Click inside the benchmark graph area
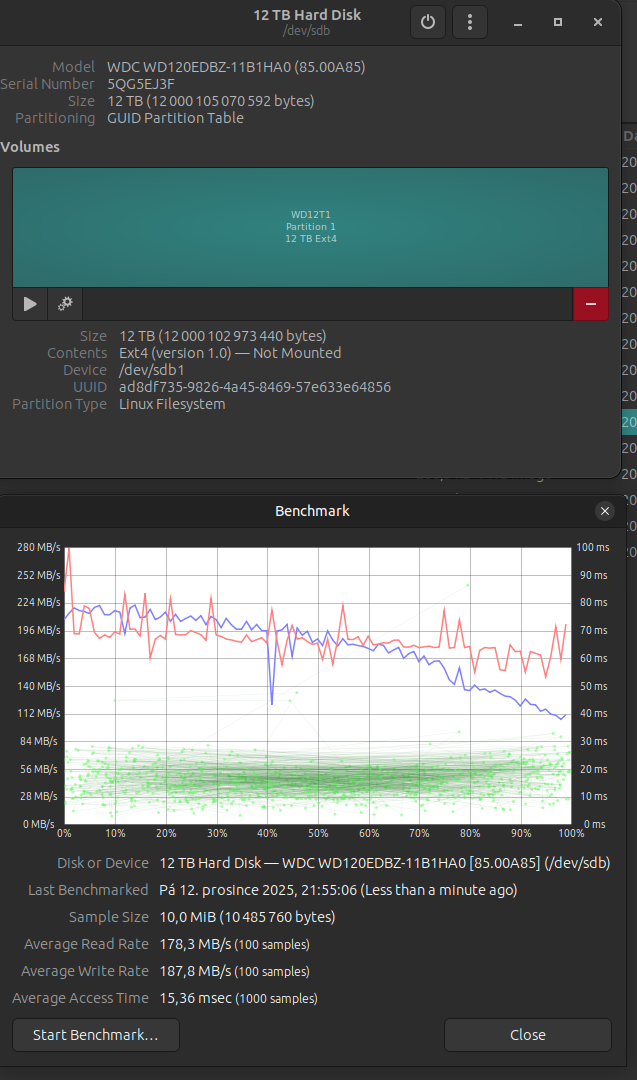 (318, 685)
